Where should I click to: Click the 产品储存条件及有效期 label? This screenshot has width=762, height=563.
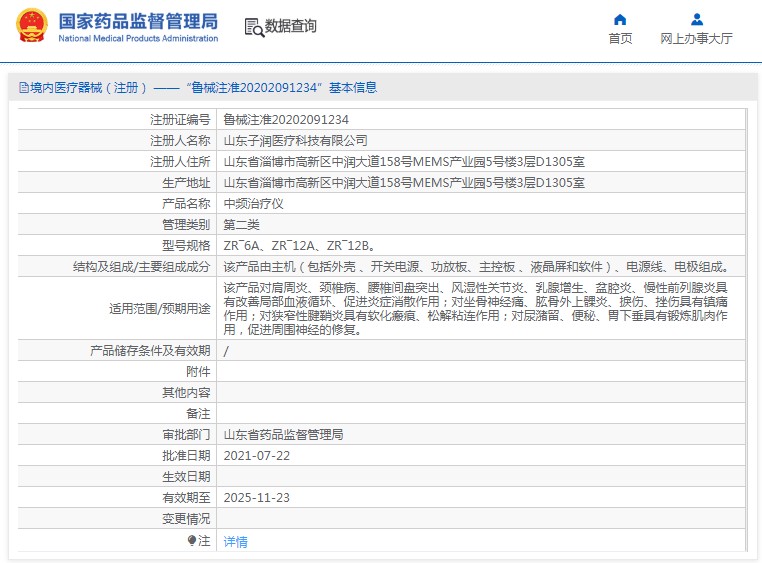click(150, 351)
